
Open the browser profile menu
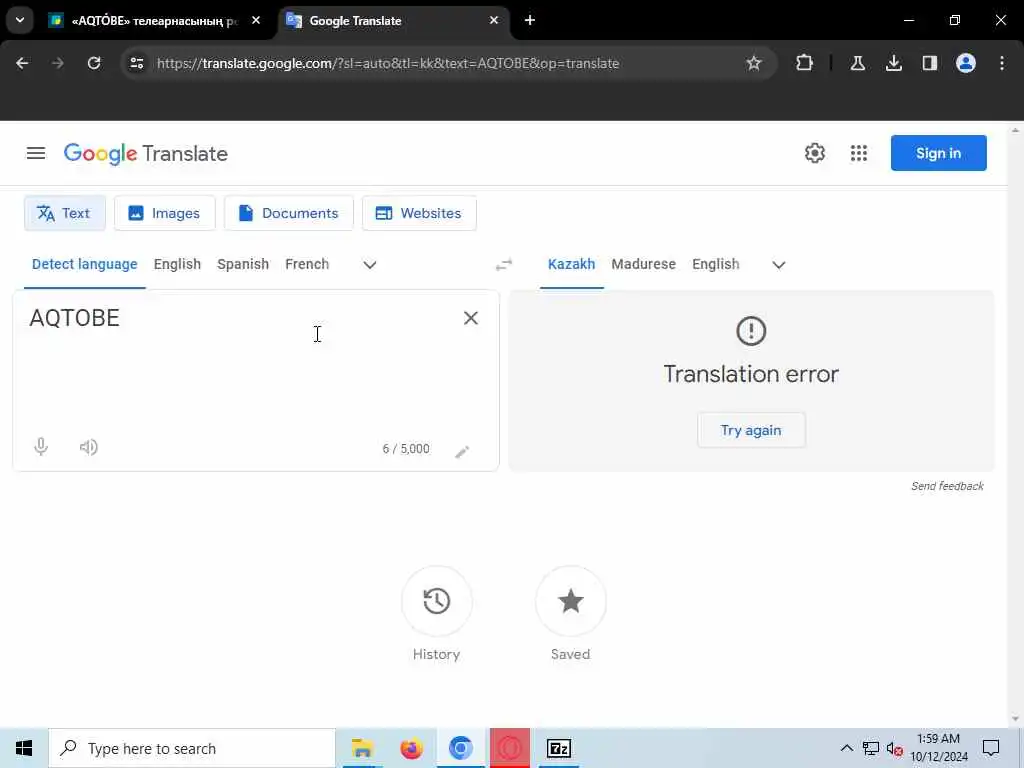tap(966, 63)
